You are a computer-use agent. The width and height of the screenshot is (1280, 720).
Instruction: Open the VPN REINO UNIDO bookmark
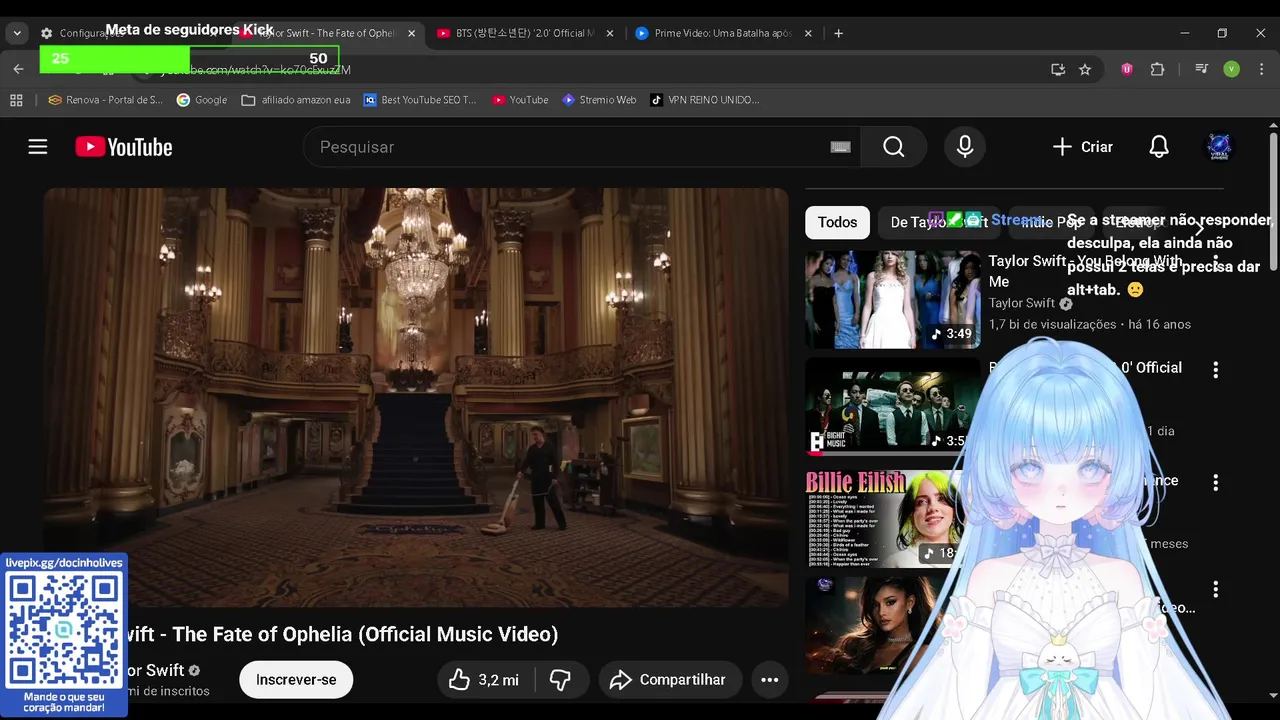[705, 100]
